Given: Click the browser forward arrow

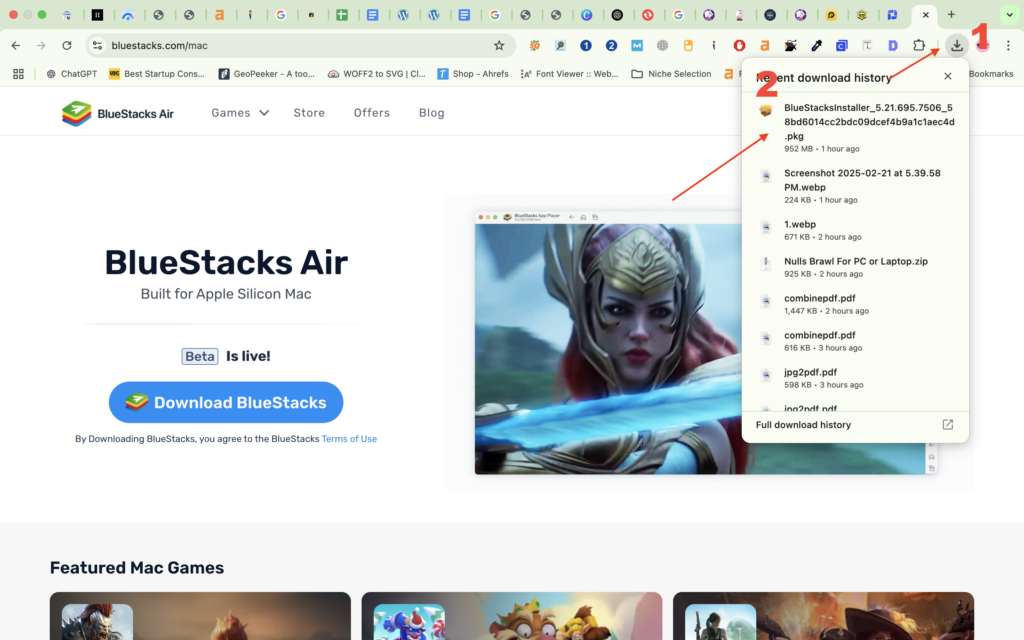Looking at the screenshot, I should pos(41,45).
